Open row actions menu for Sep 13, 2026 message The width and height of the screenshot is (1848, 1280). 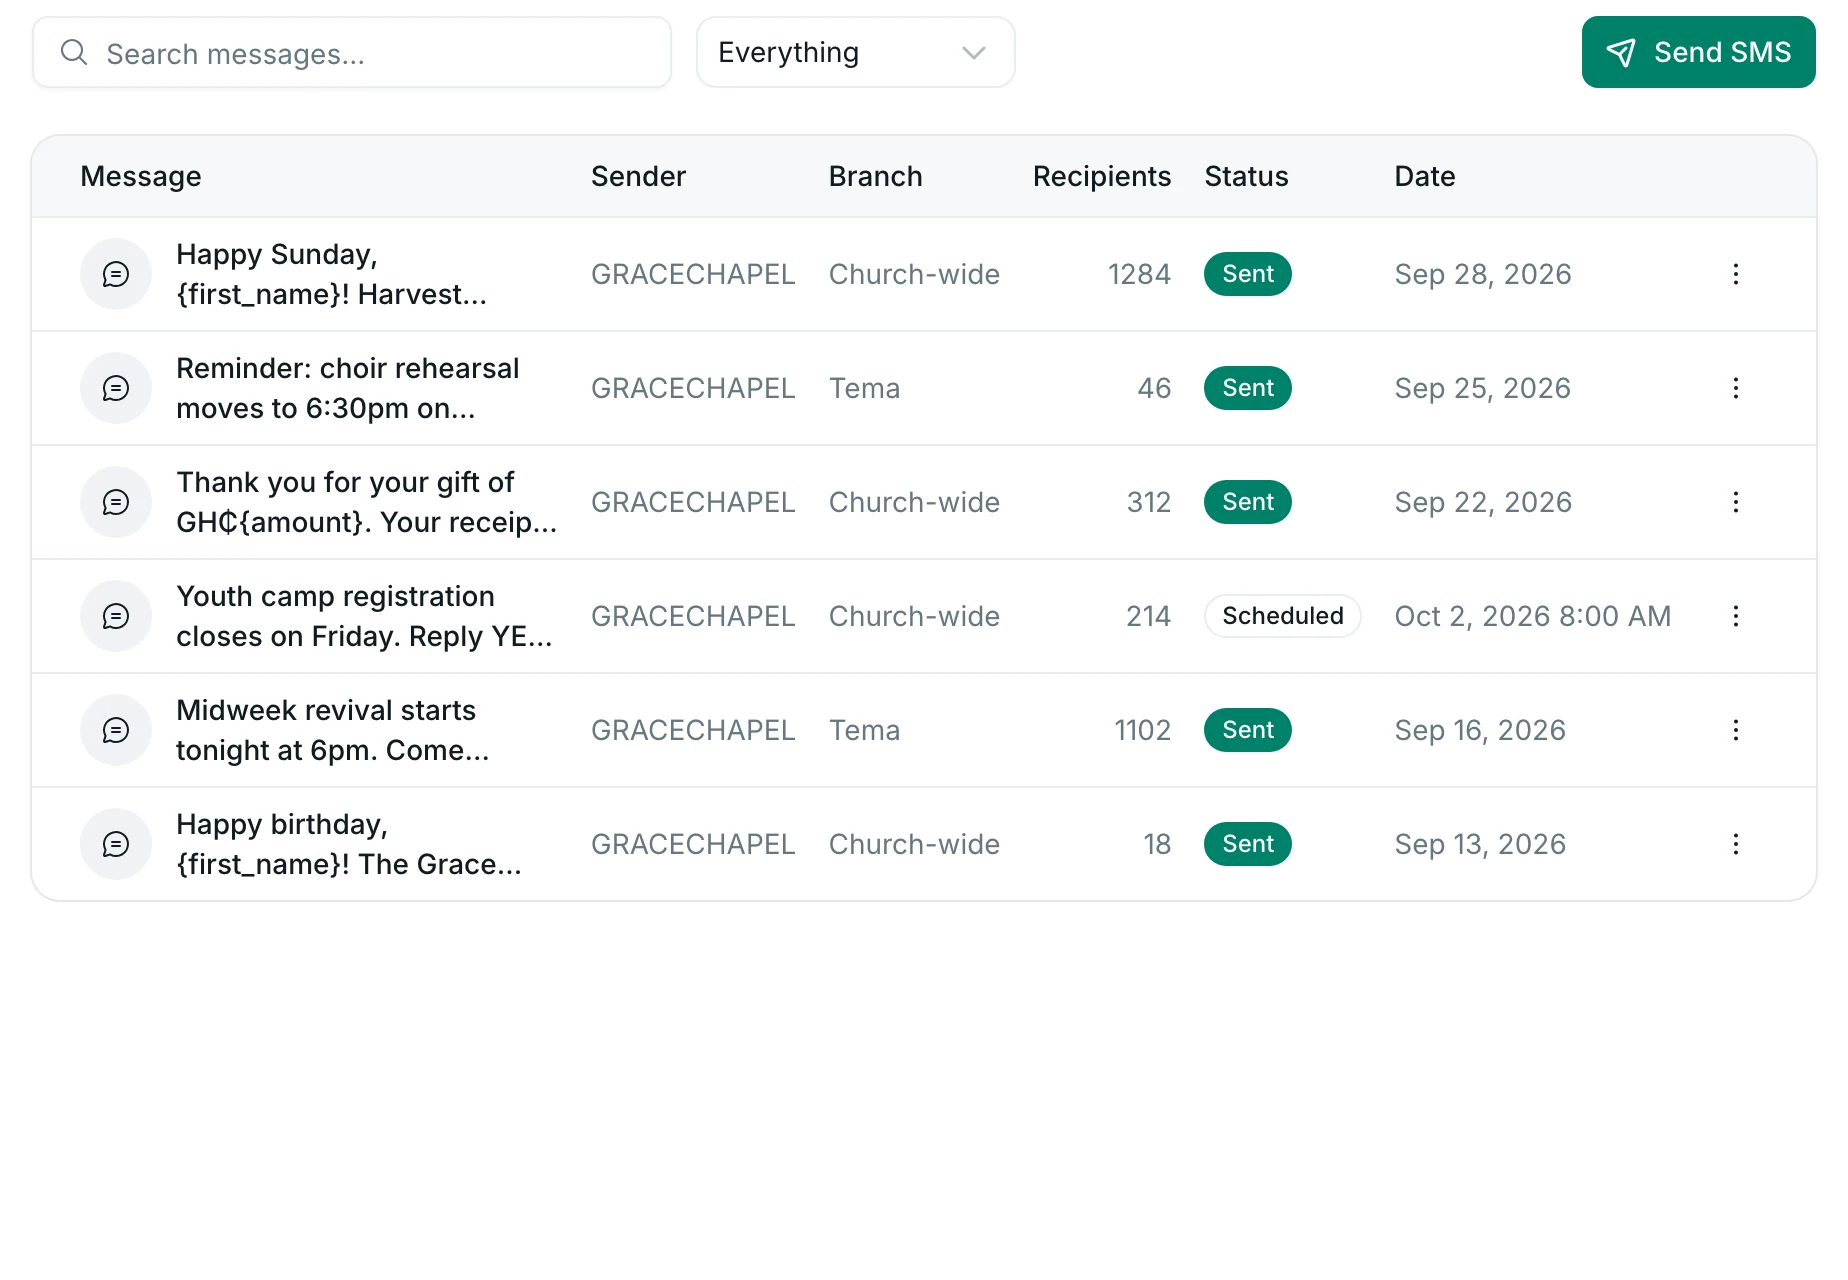(1736, 844)
